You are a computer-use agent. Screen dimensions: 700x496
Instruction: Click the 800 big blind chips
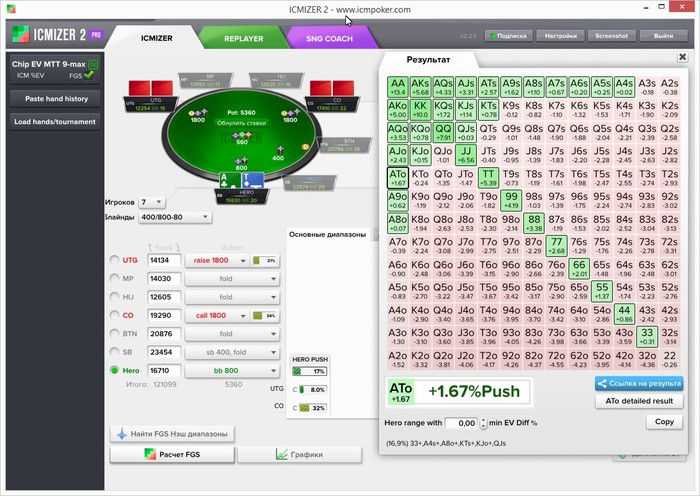pos(242,161)
